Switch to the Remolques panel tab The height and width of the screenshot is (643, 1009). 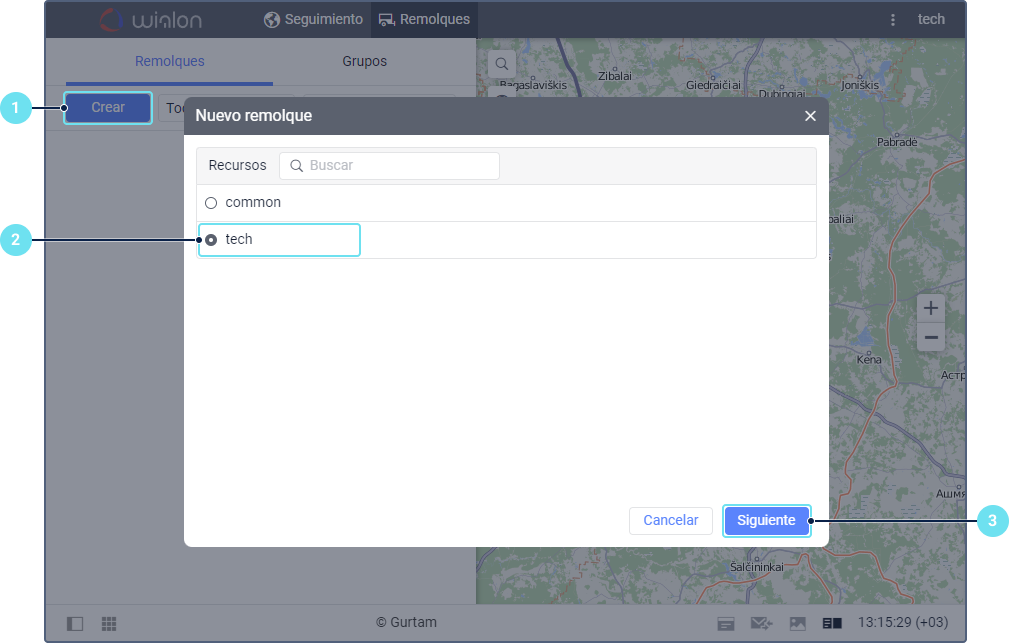point(169,61)
